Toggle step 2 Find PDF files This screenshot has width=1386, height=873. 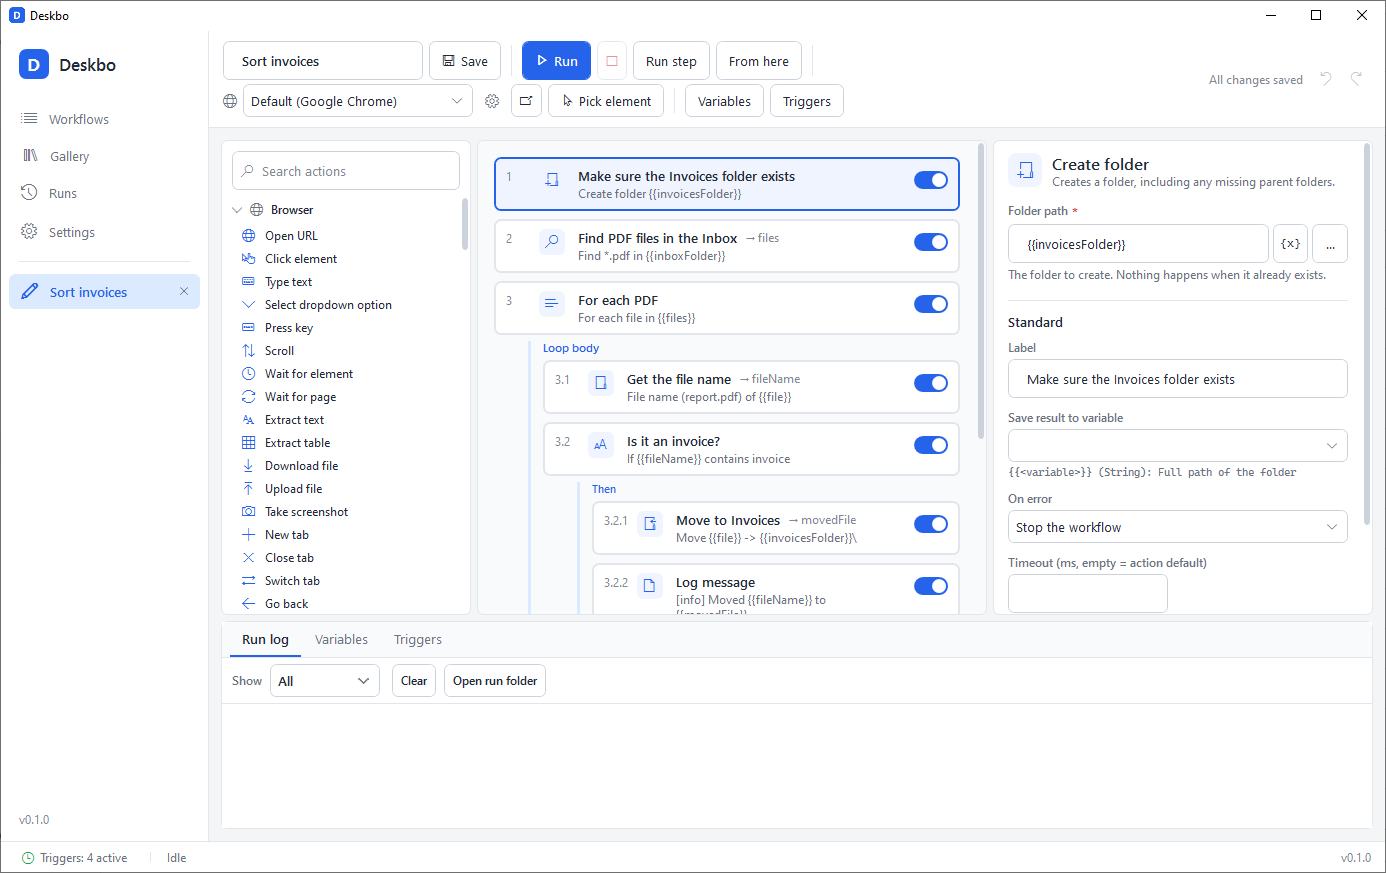(x=931, y=242)
